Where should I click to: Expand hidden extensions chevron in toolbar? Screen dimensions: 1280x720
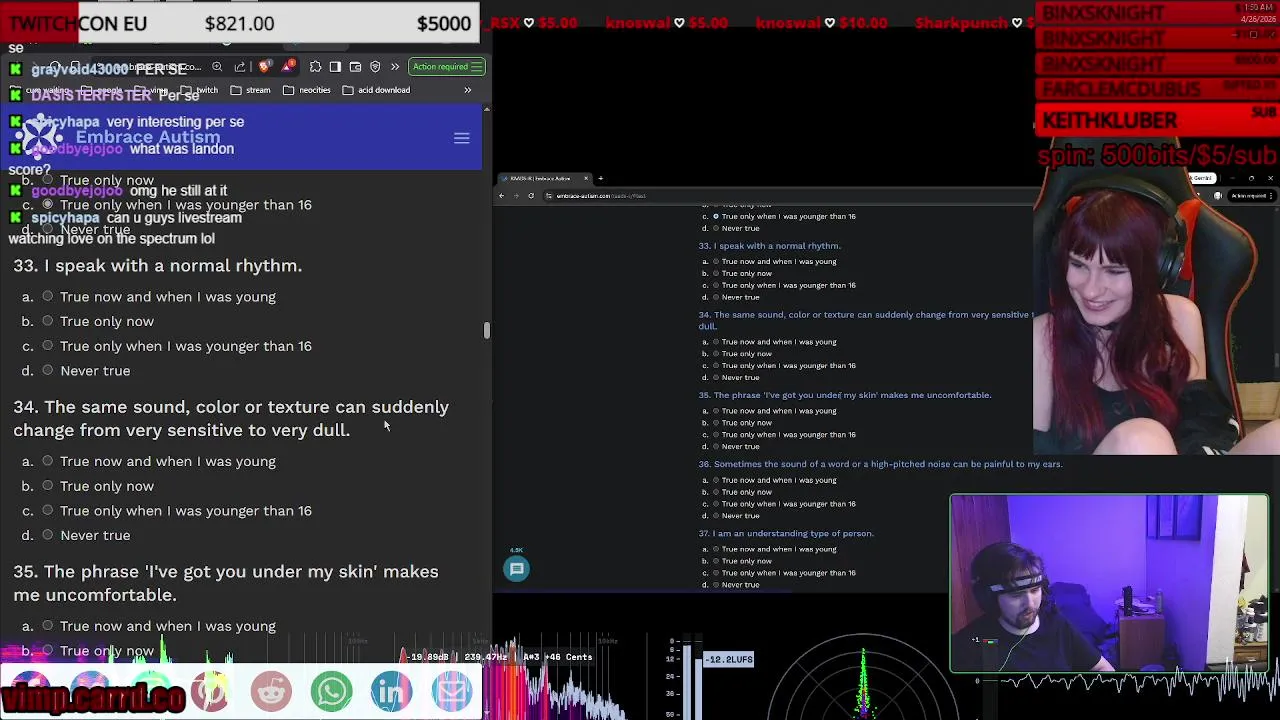click(395, 67)
